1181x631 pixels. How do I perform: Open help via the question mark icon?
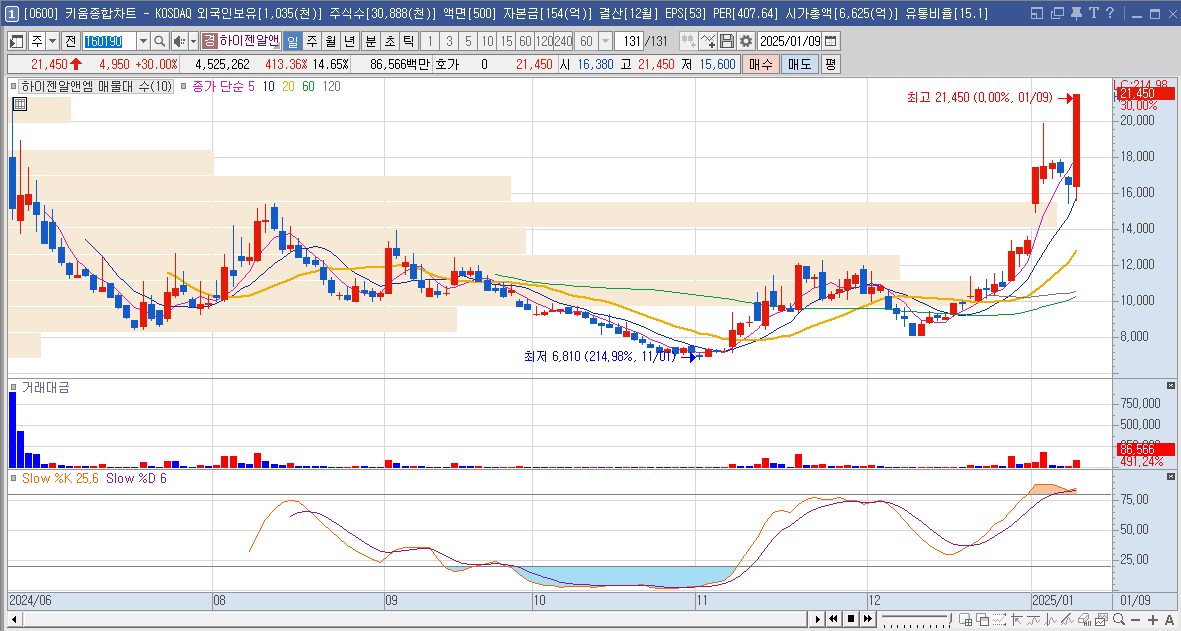(1110, 13)
